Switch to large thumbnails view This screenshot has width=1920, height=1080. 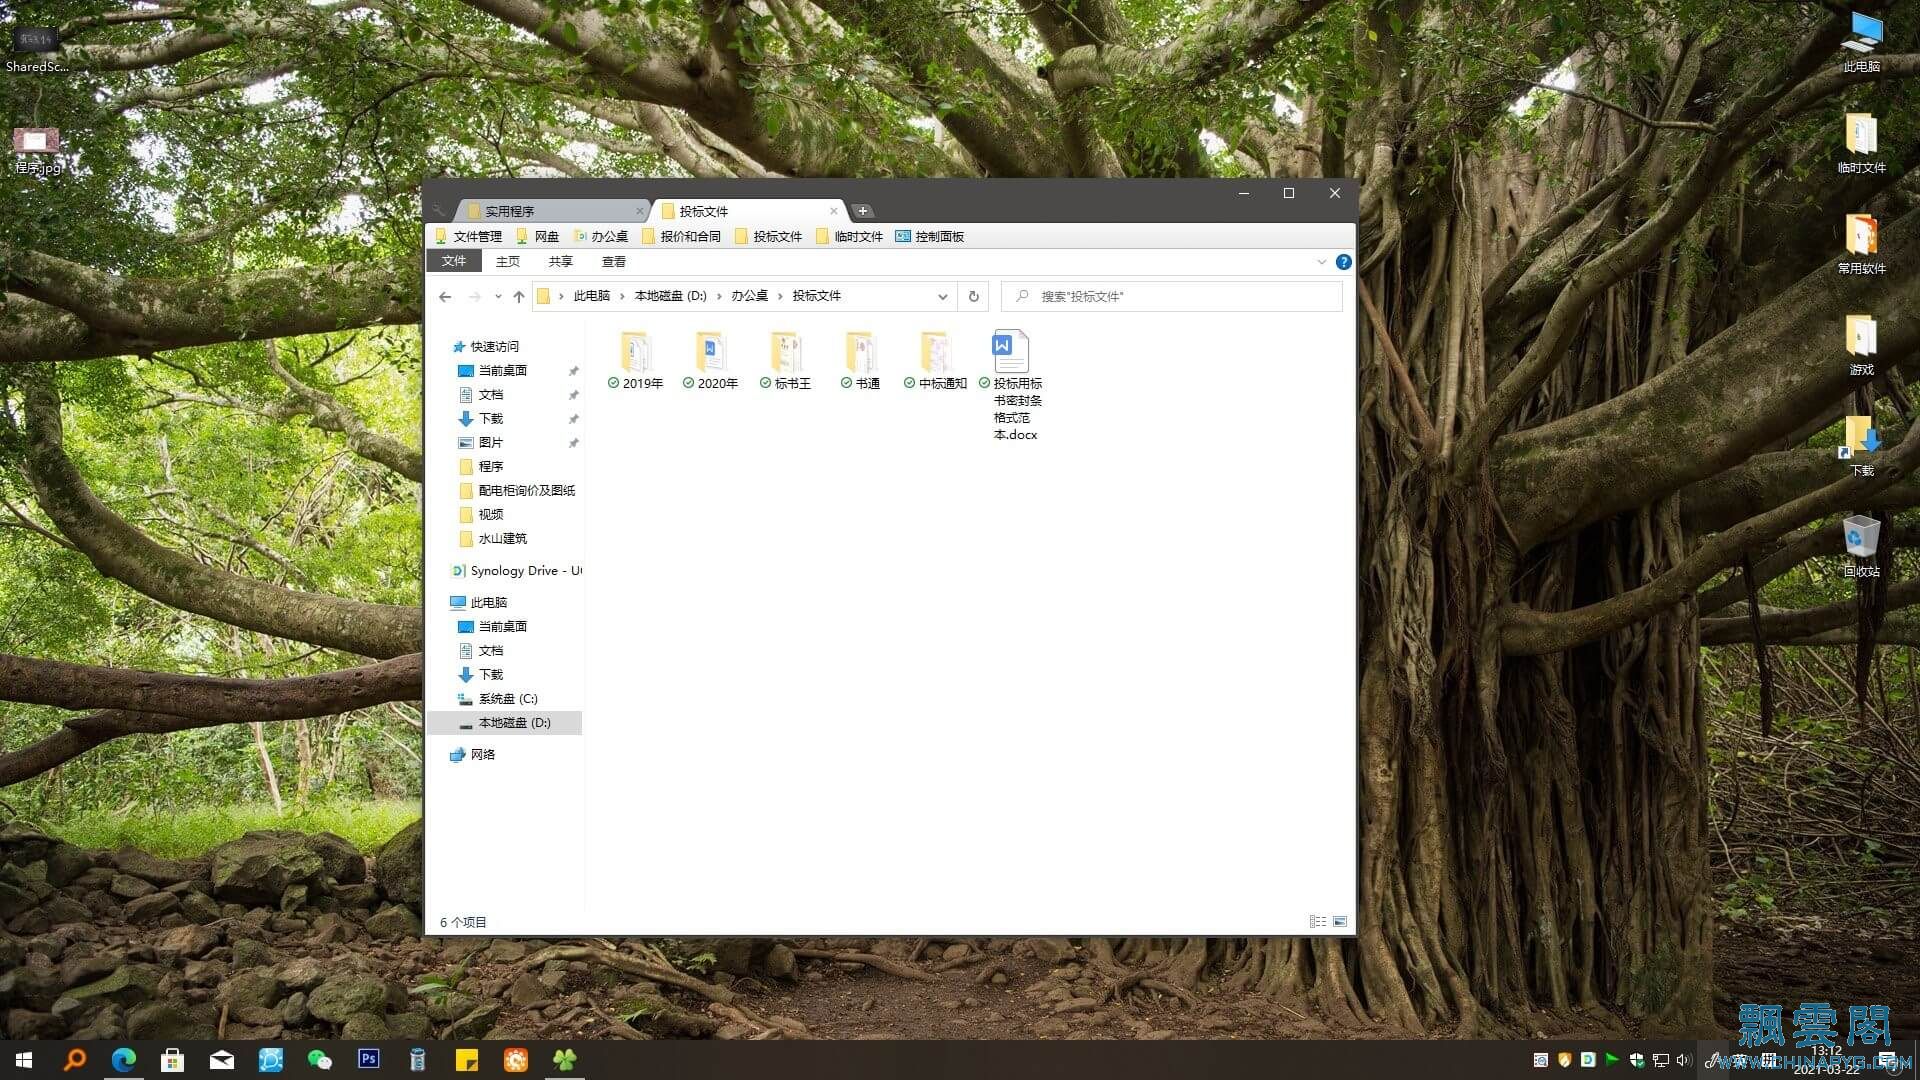pos(1340,922)
